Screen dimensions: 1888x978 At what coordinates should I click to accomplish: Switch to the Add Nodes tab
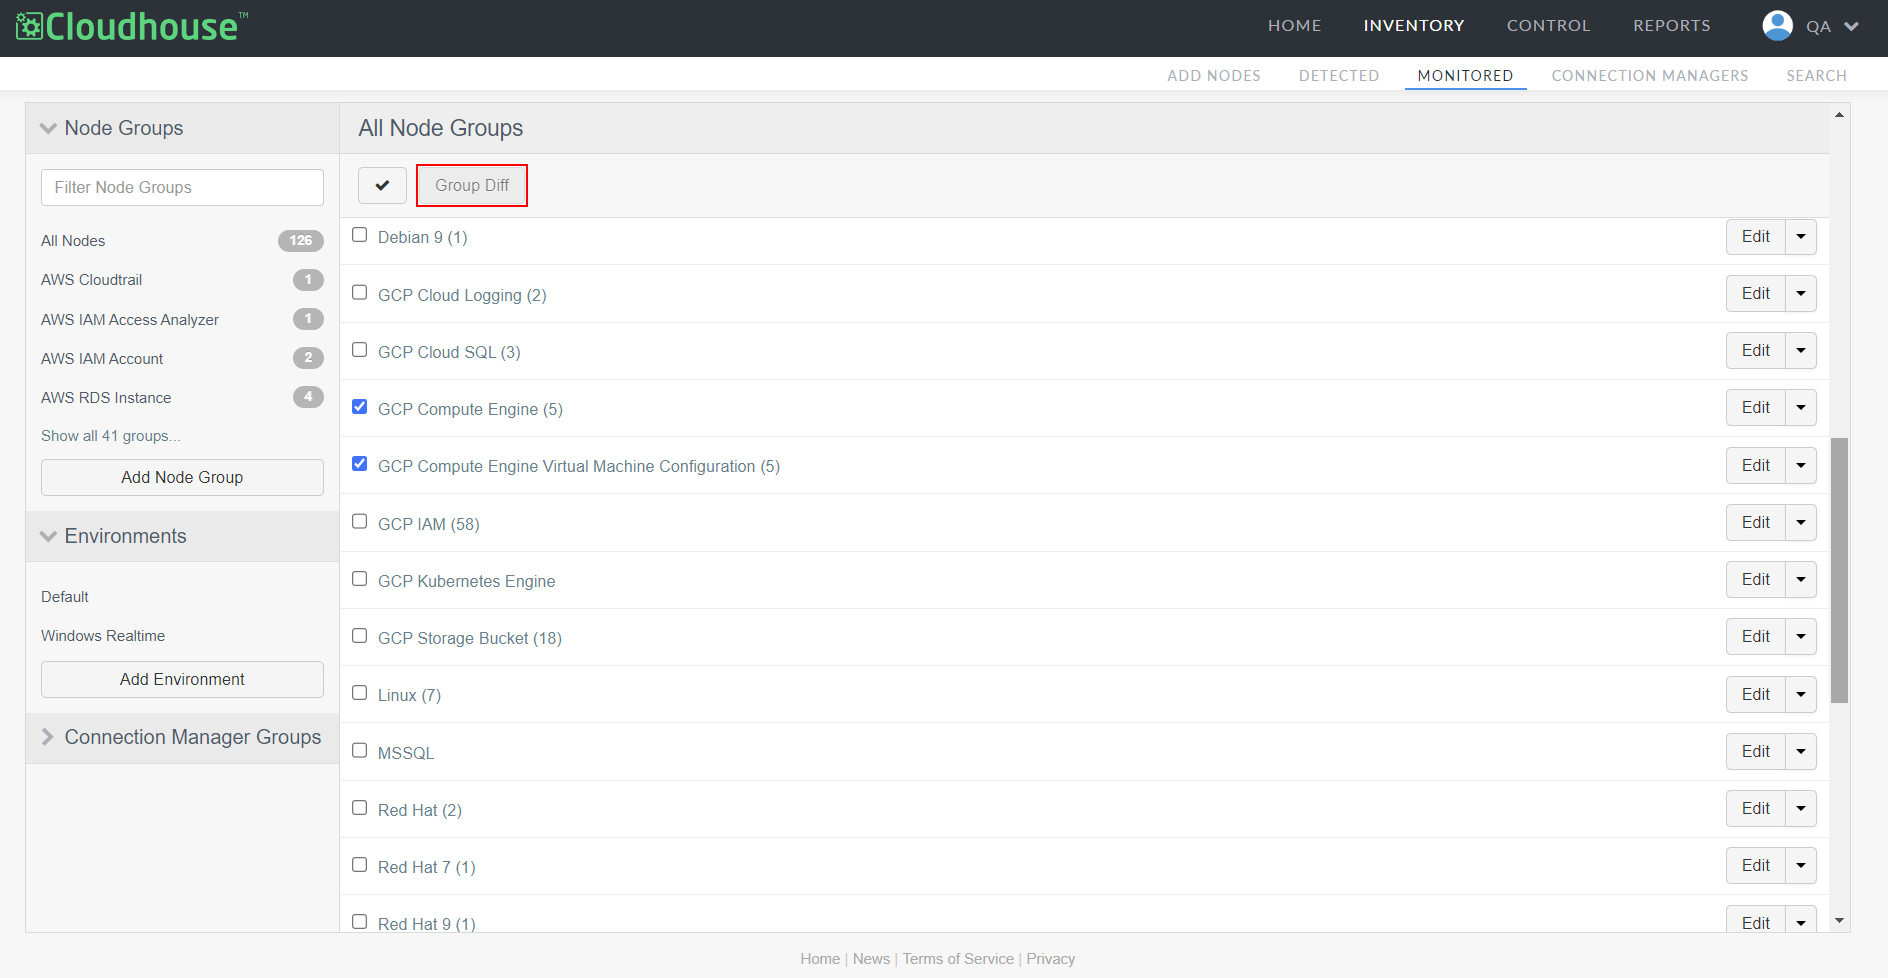[1214, 76]
